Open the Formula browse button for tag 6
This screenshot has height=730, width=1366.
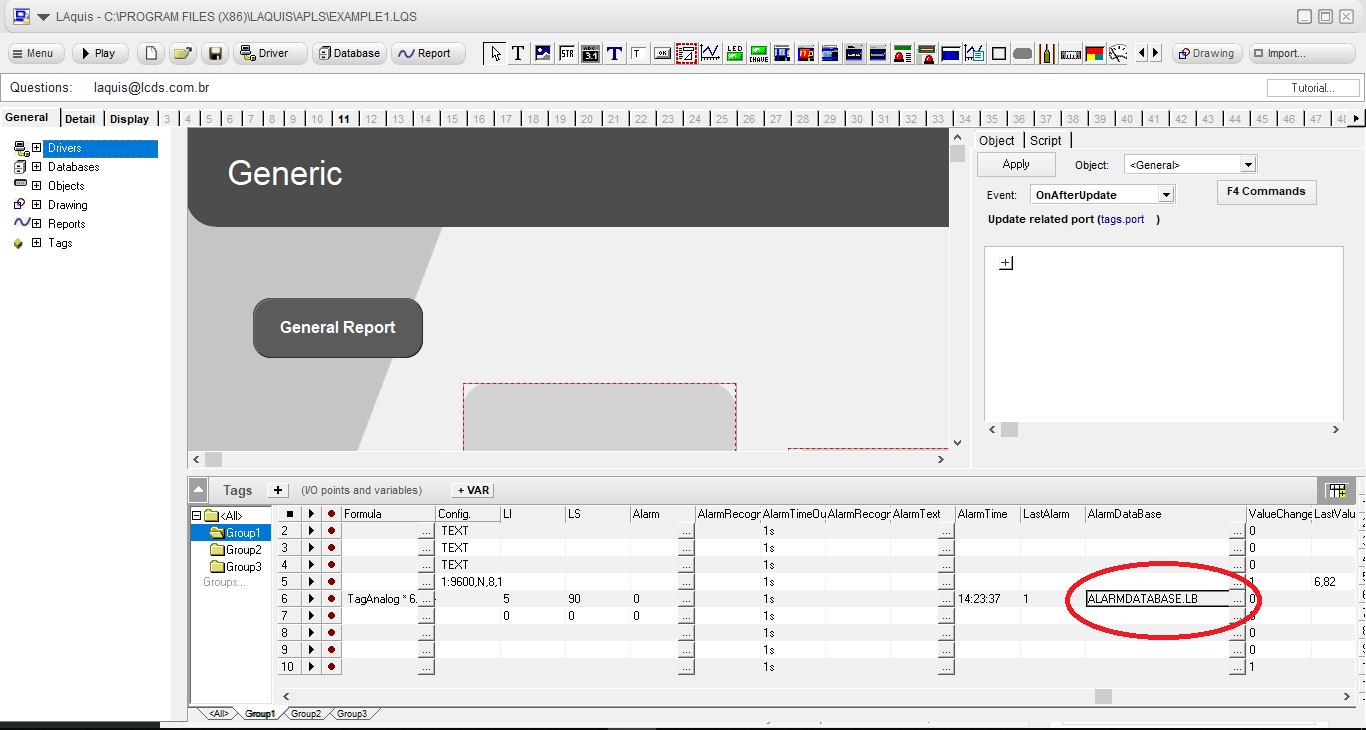(426, 599)
